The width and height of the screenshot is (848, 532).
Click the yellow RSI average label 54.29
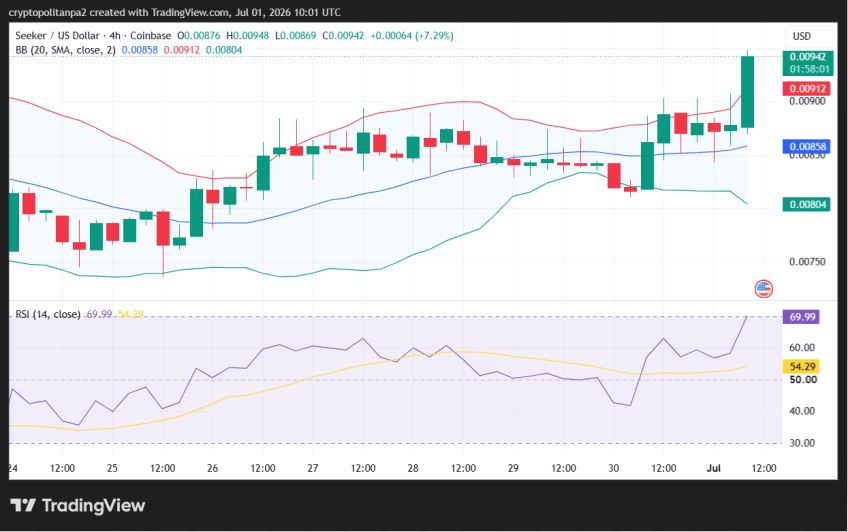801,367
